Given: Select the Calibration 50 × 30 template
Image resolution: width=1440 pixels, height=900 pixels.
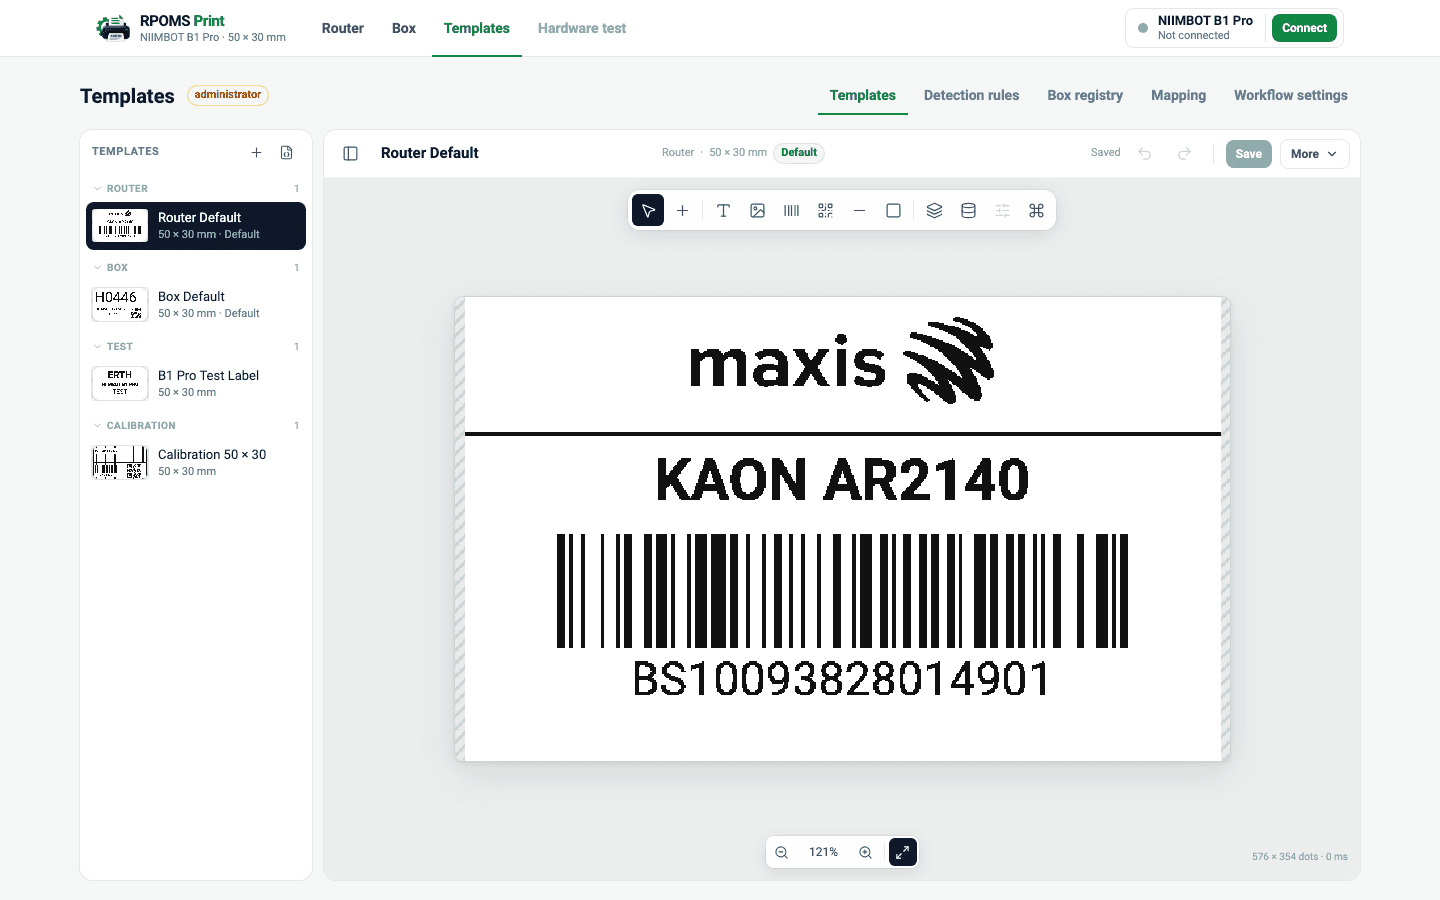Looking at the screenshot, I should [196, 463].
